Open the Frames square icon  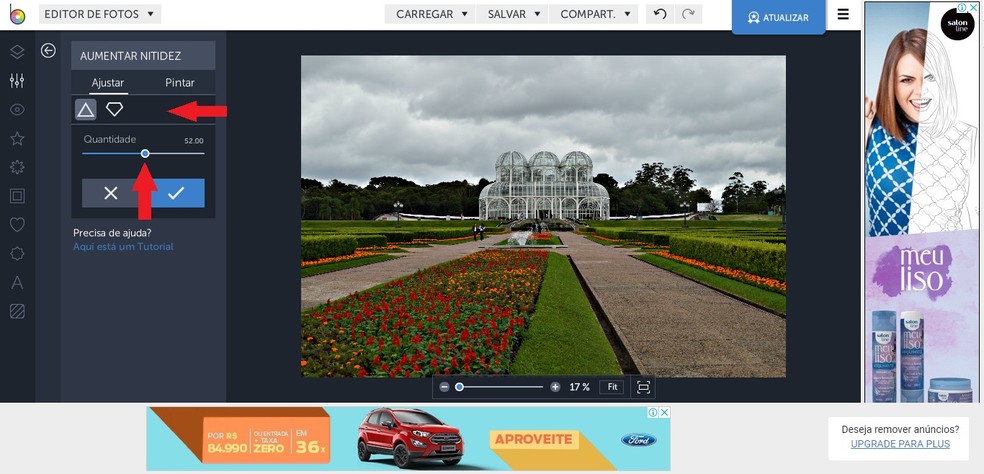[x=18, y=196]
